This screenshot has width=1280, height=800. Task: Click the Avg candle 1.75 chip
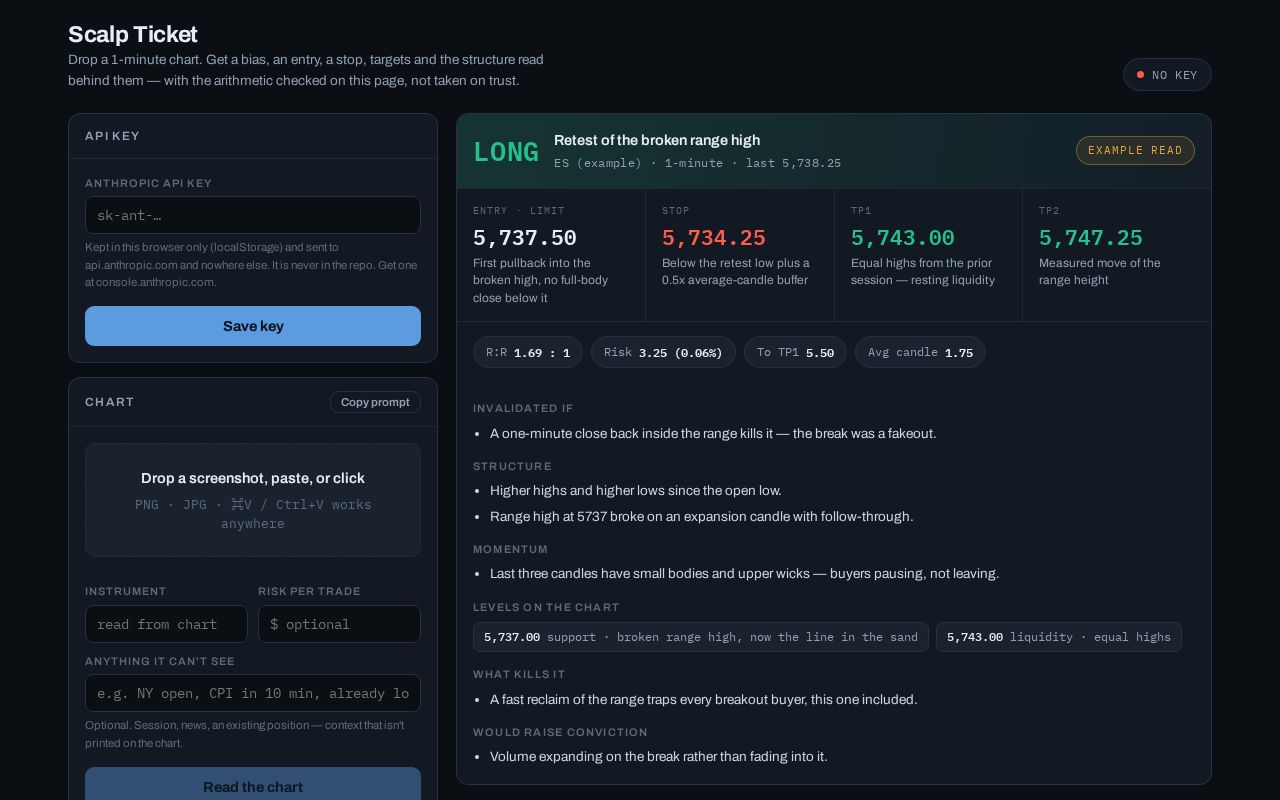[920, 352]
